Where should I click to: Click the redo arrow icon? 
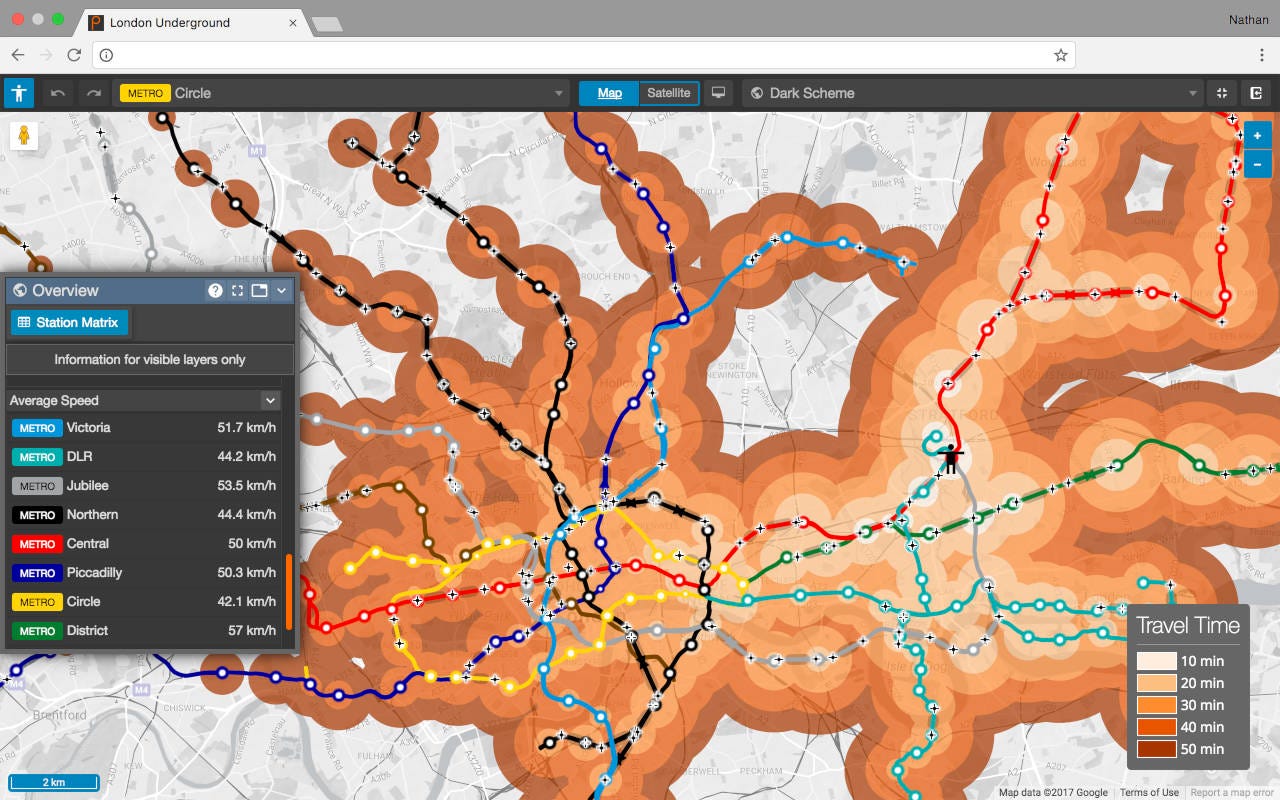click(92, 92)
